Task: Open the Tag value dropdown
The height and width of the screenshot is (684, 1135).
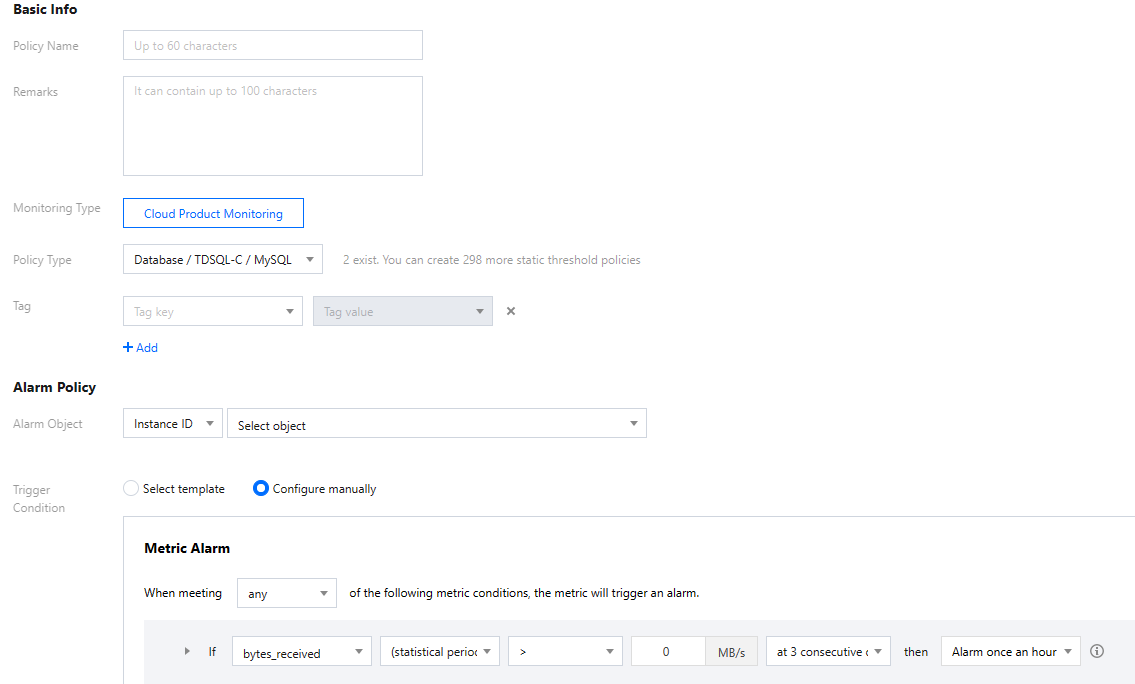Action: (x=402, y=311)
